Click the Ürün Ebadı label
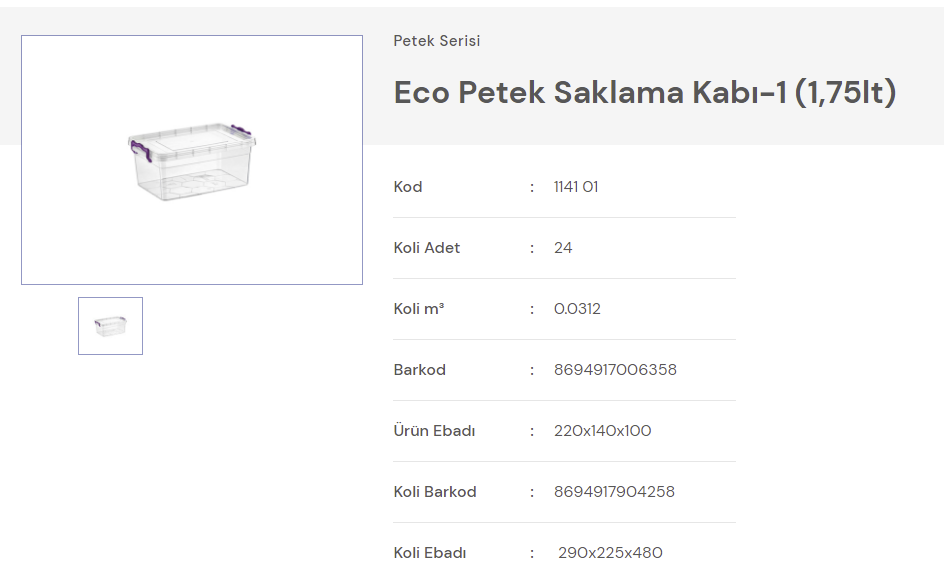944x582 pixels. click(x=434, y=431)
